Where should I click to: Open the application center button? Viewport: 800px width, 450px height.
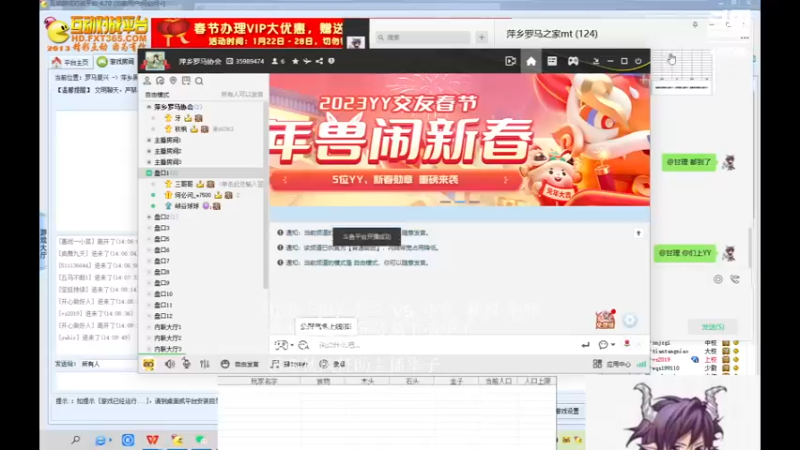[x=612, y=364]
